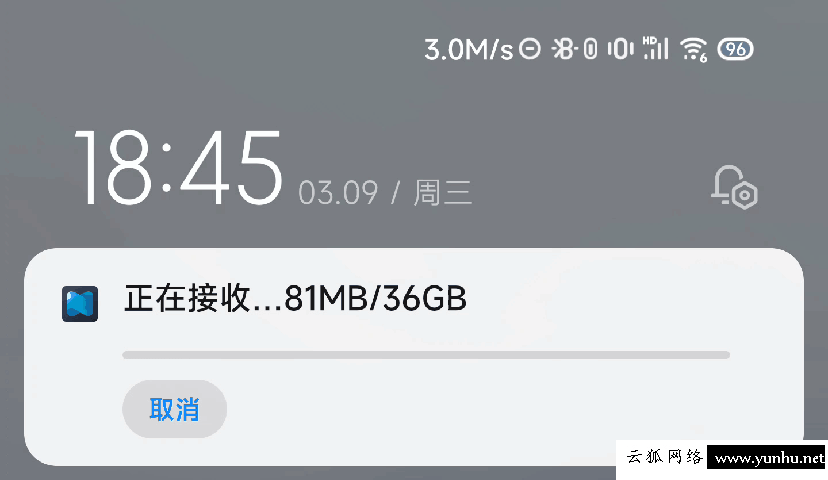Tap the HD cellular signal icon
This screenshot has width=828, height=480.
655,48
